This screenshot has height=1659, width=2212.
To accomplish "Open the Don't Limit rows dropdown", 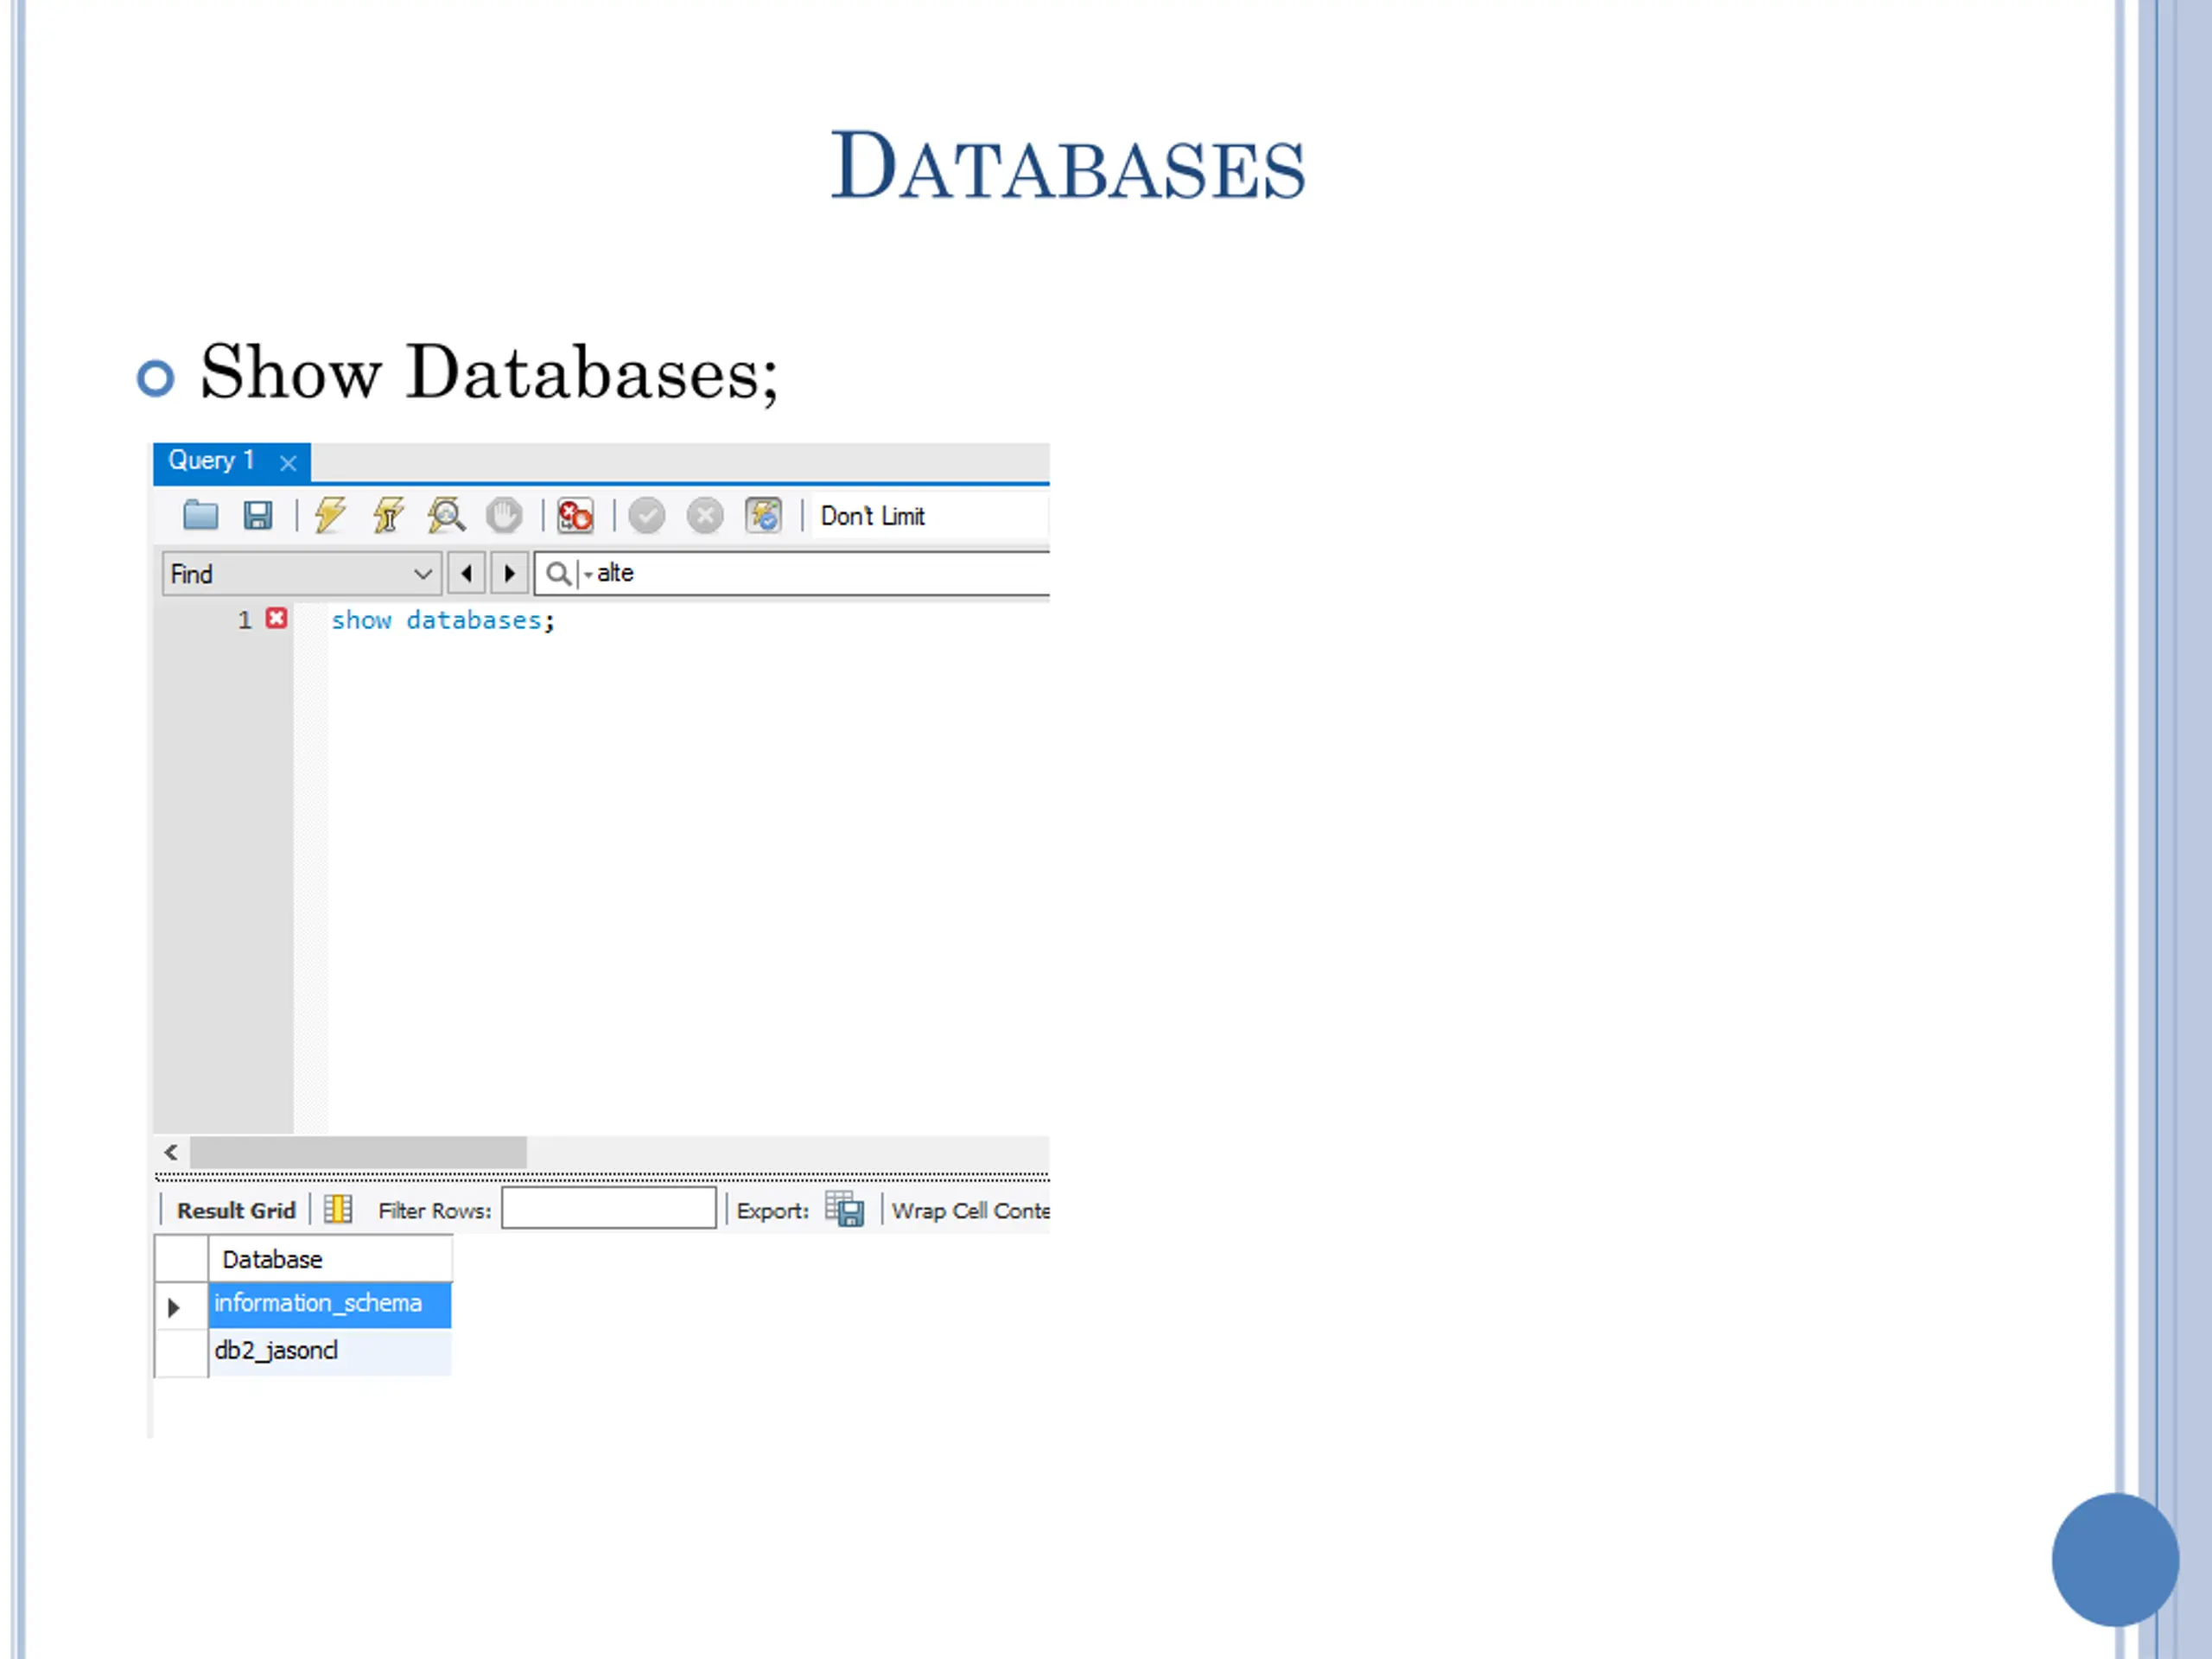I will [x=930, y=517].
